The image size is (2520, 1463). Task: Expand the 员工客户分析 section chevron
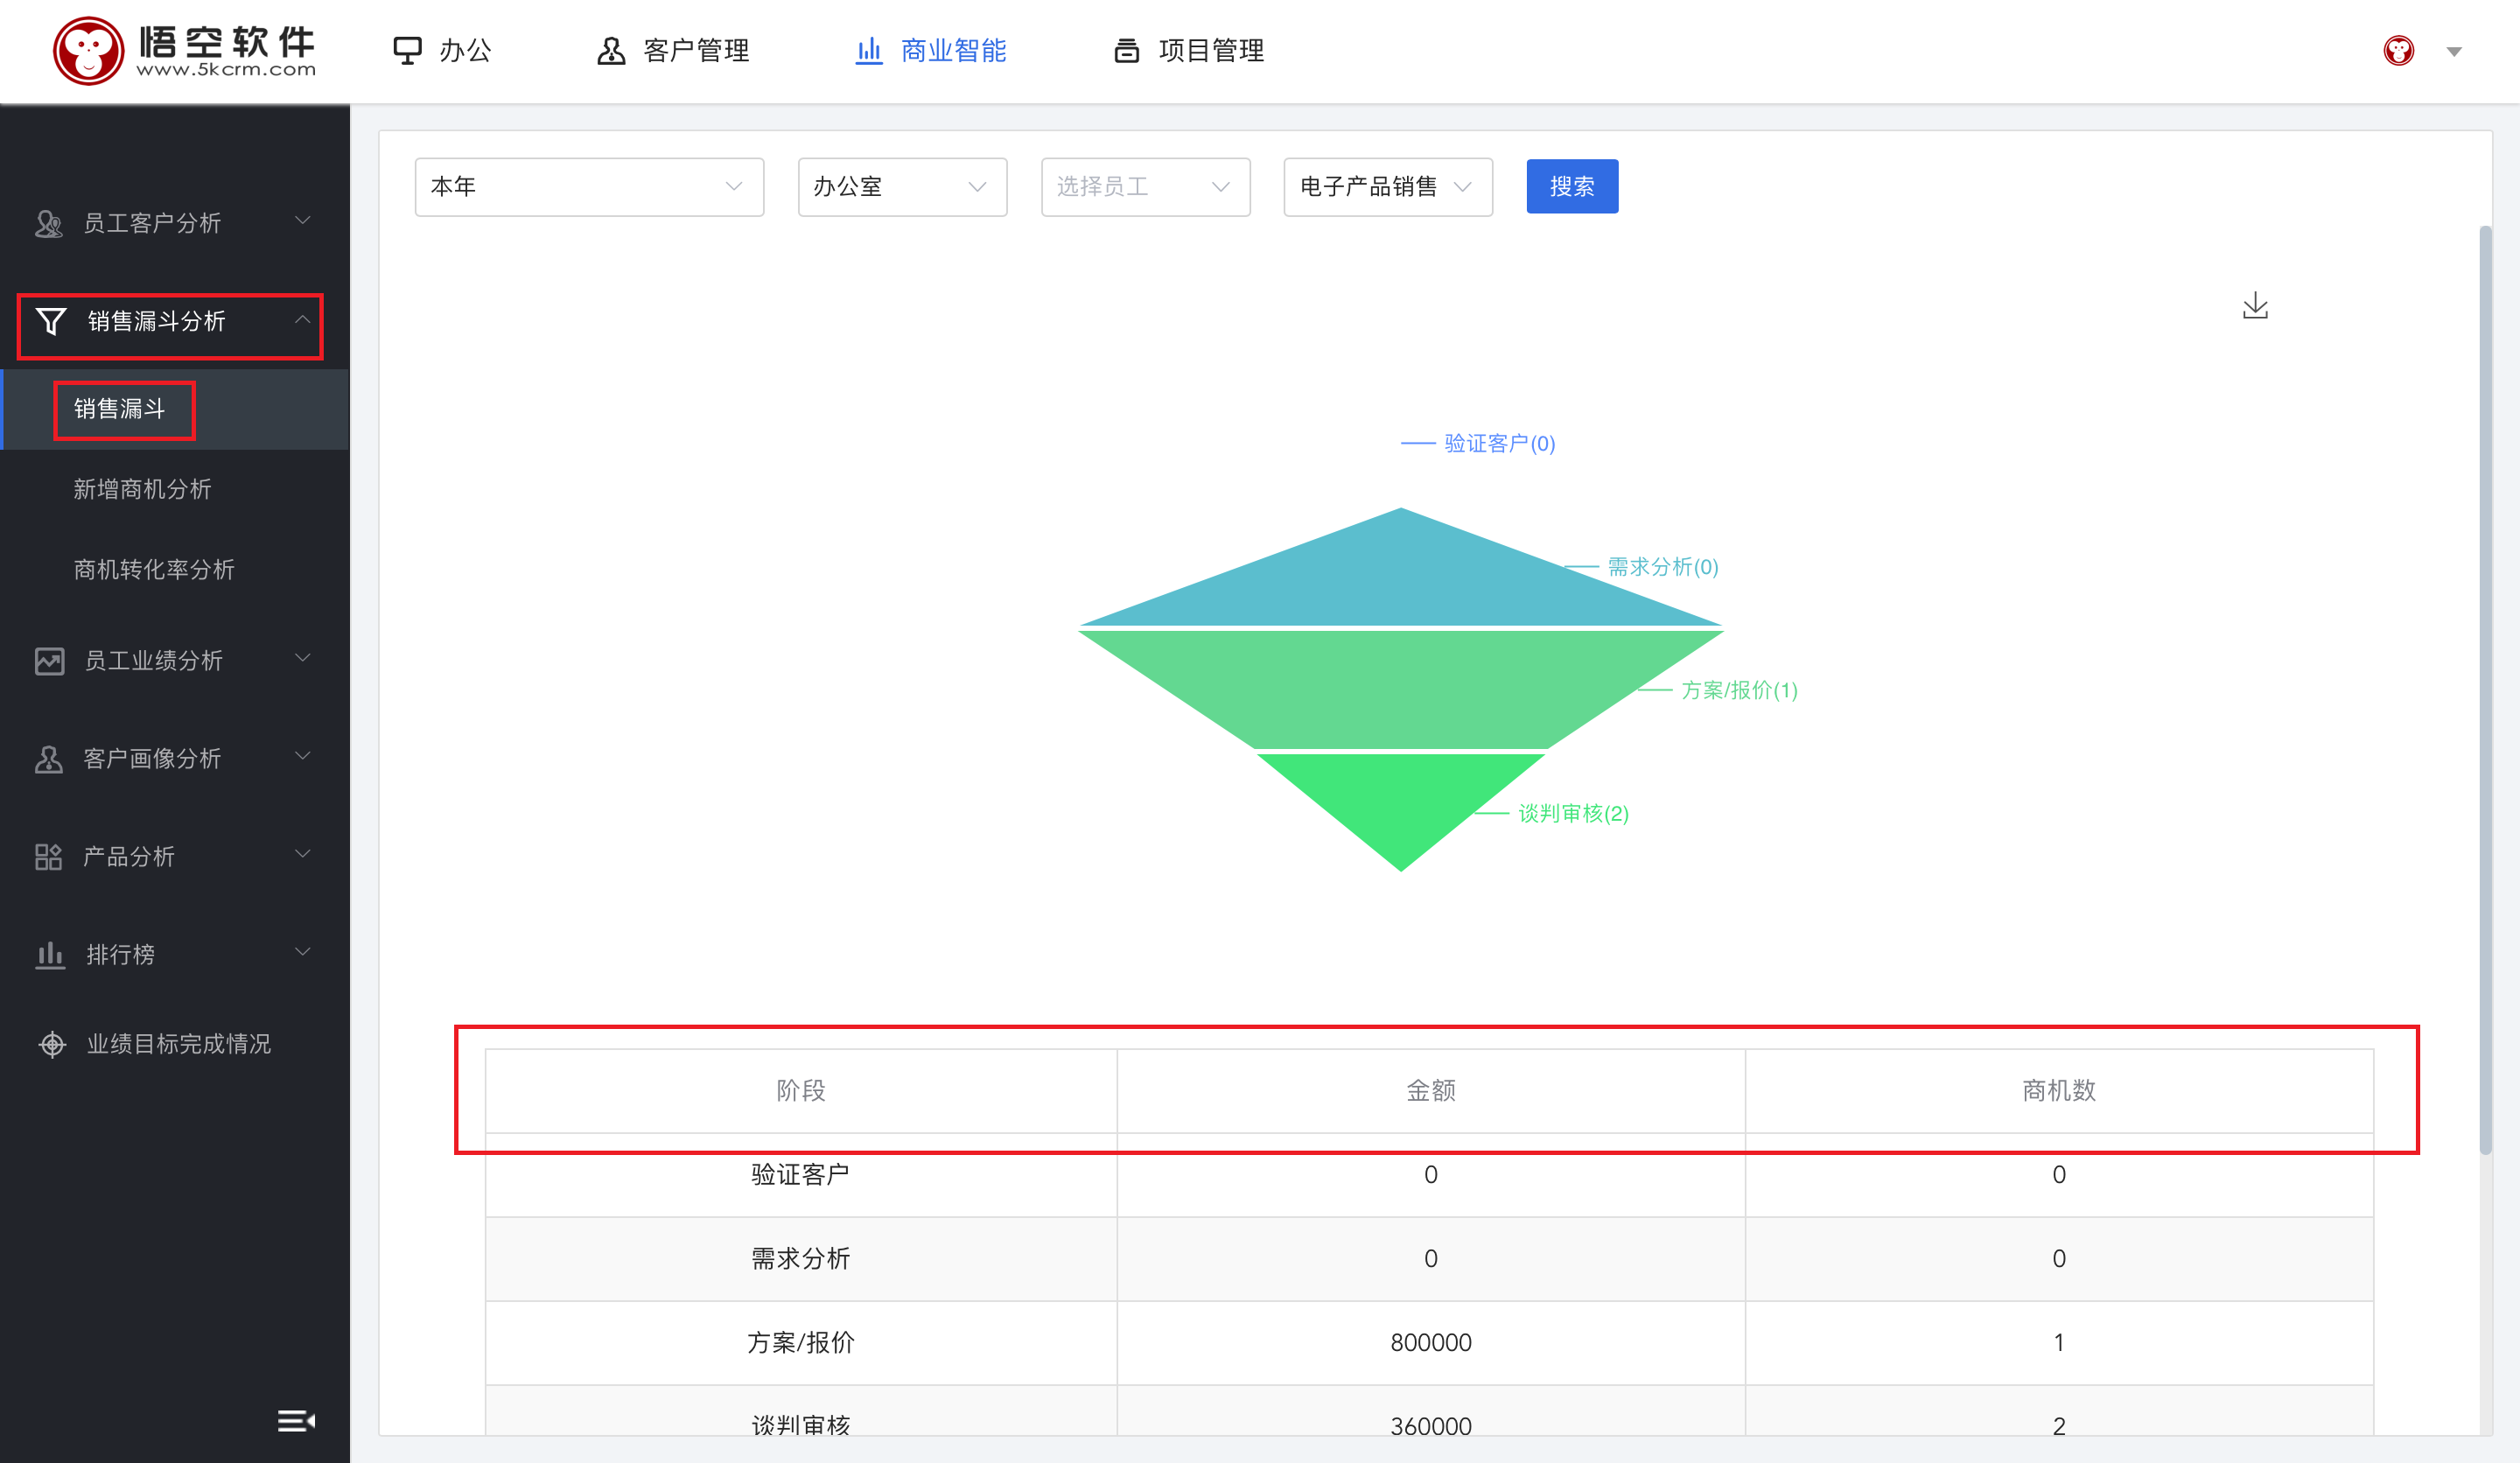[x=303, y=220]
